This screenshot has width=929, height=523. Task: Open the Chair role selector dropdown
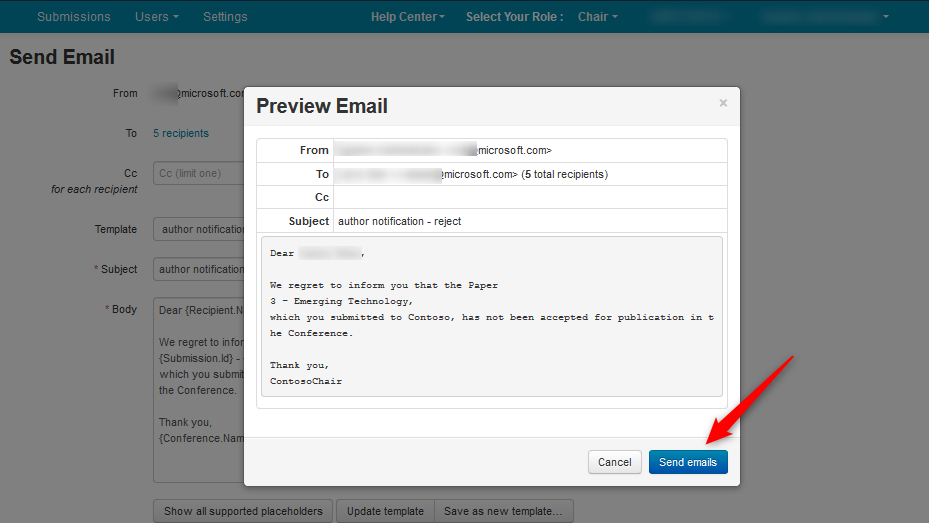(x=597, y=17)
